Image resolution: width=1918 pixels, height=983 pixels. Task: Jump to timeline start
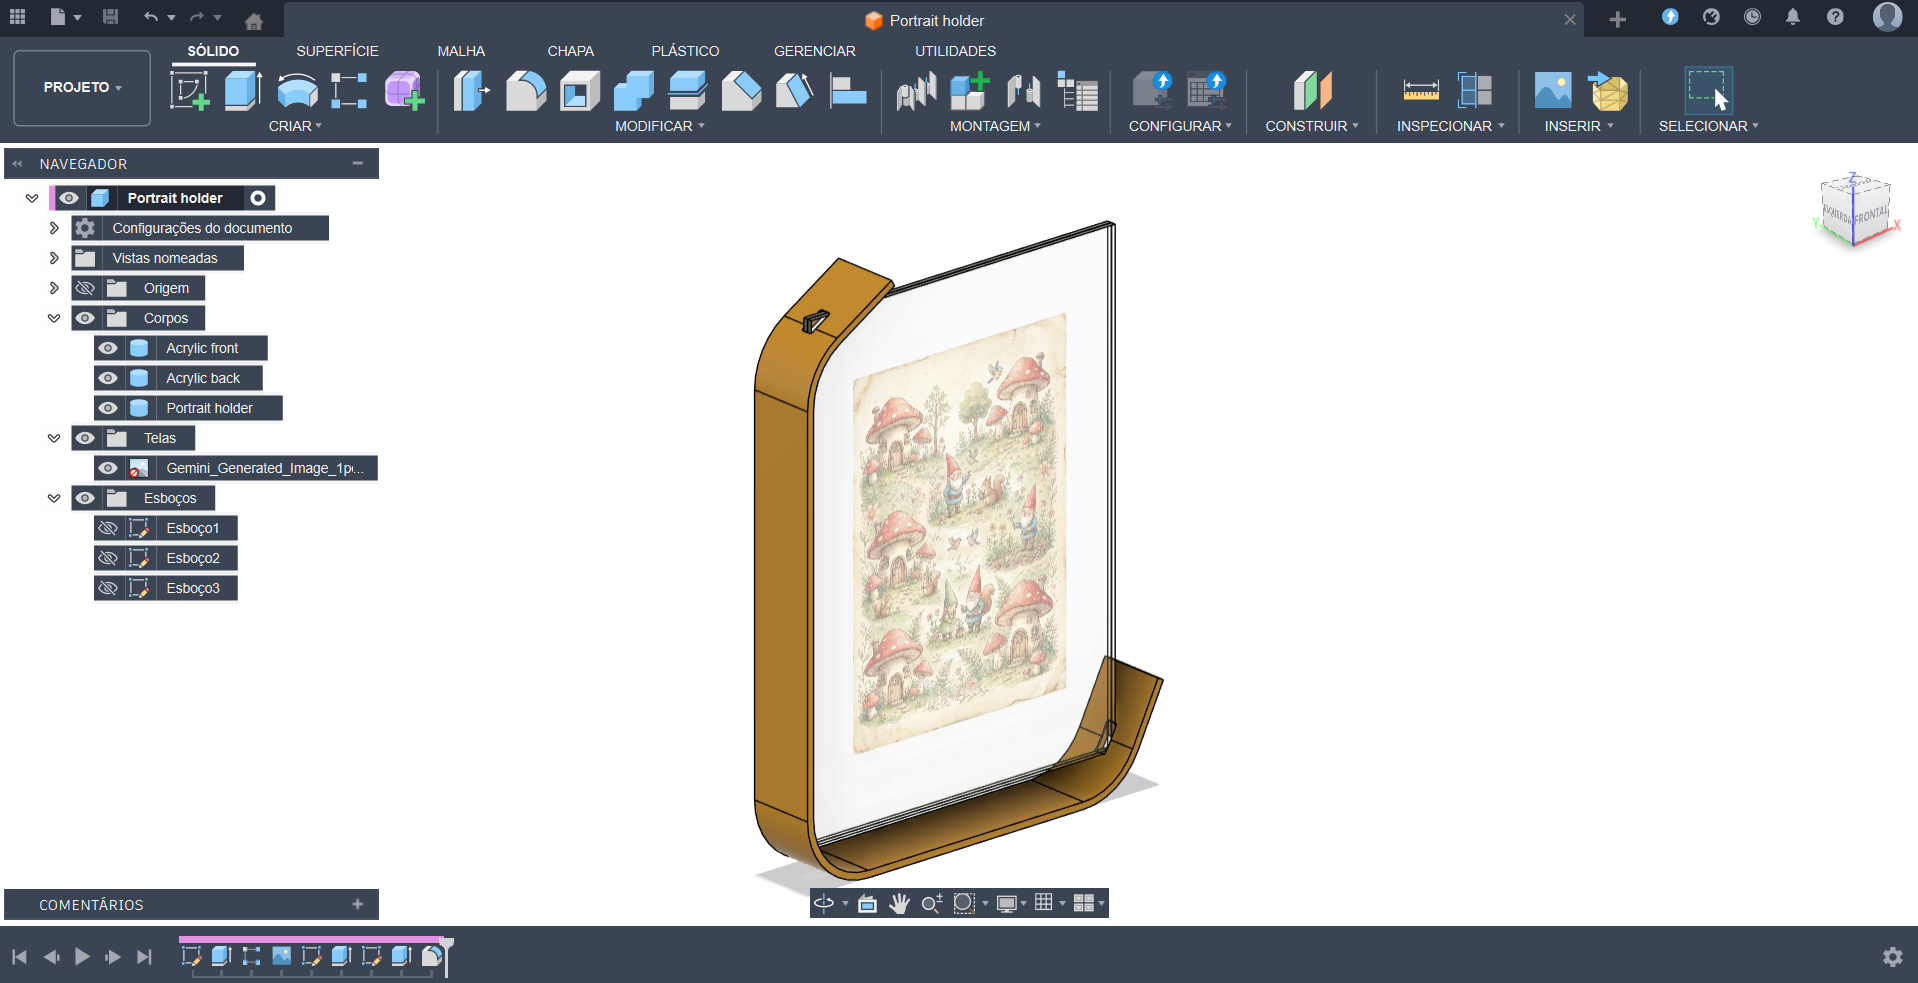[19, 957]
